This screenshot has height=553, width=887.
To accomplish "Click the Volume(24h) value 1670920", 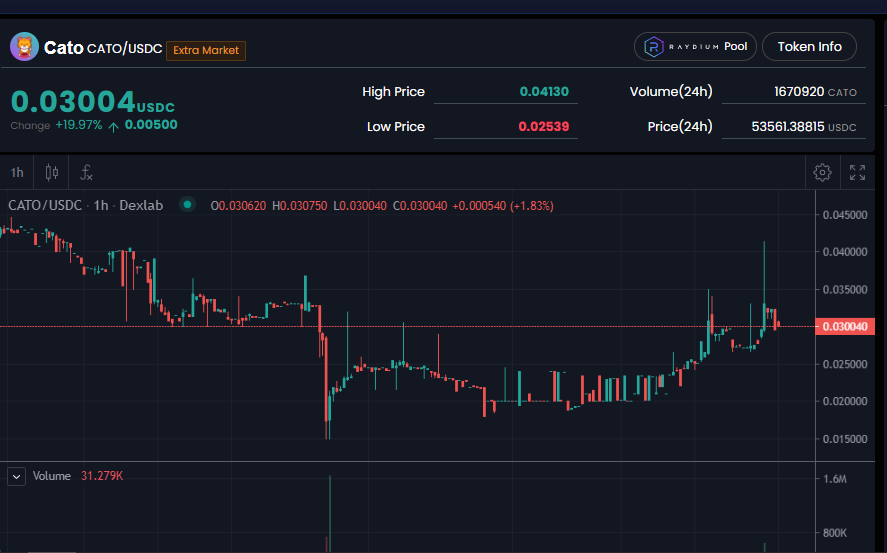I will point(799,92).
